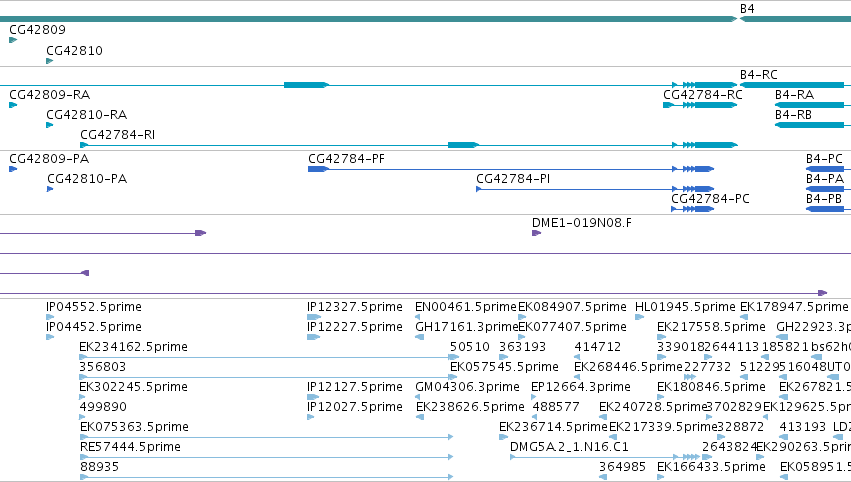
Task: Click EST EK178947.5prime
Action: click(794, 307)
